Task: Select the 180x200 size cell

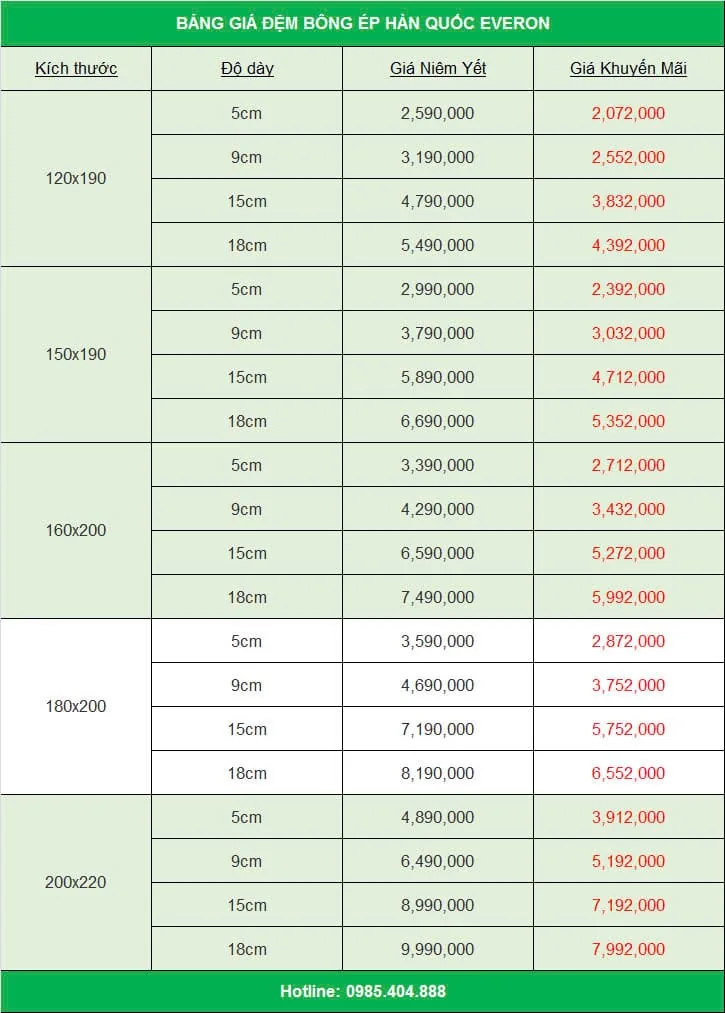Action: point(76,706)
